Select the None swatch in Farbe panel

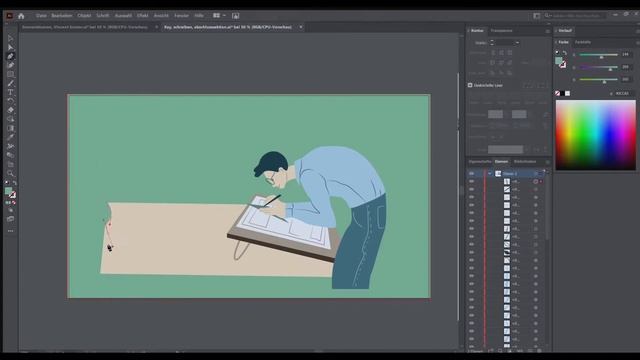(558, 93)
